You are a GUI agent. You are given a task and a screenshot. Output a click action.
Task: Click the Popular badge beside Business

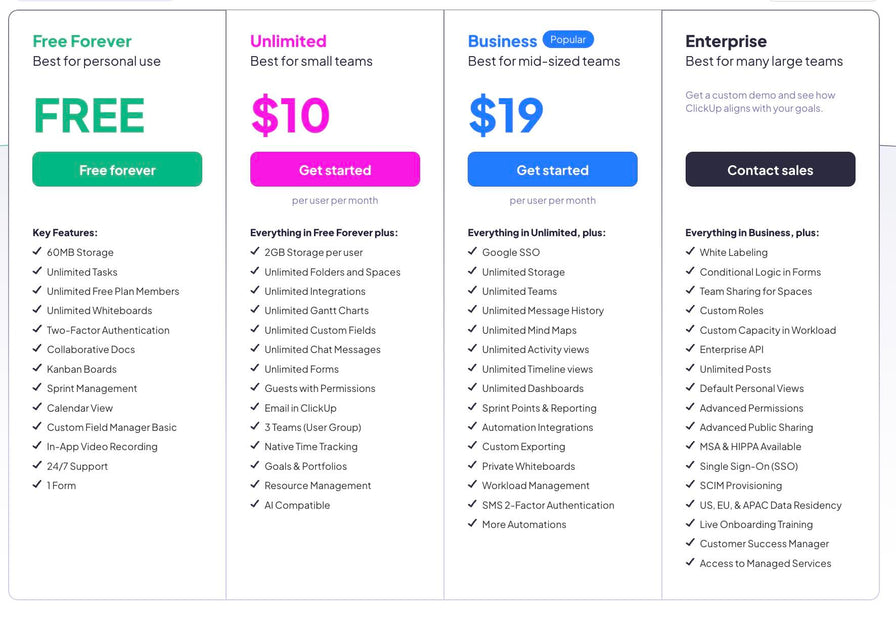tap(568, 40)
